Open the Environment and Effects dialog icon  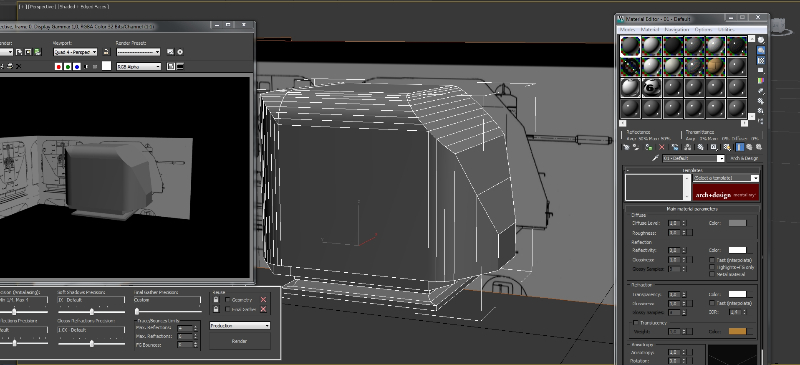[180, 52]
